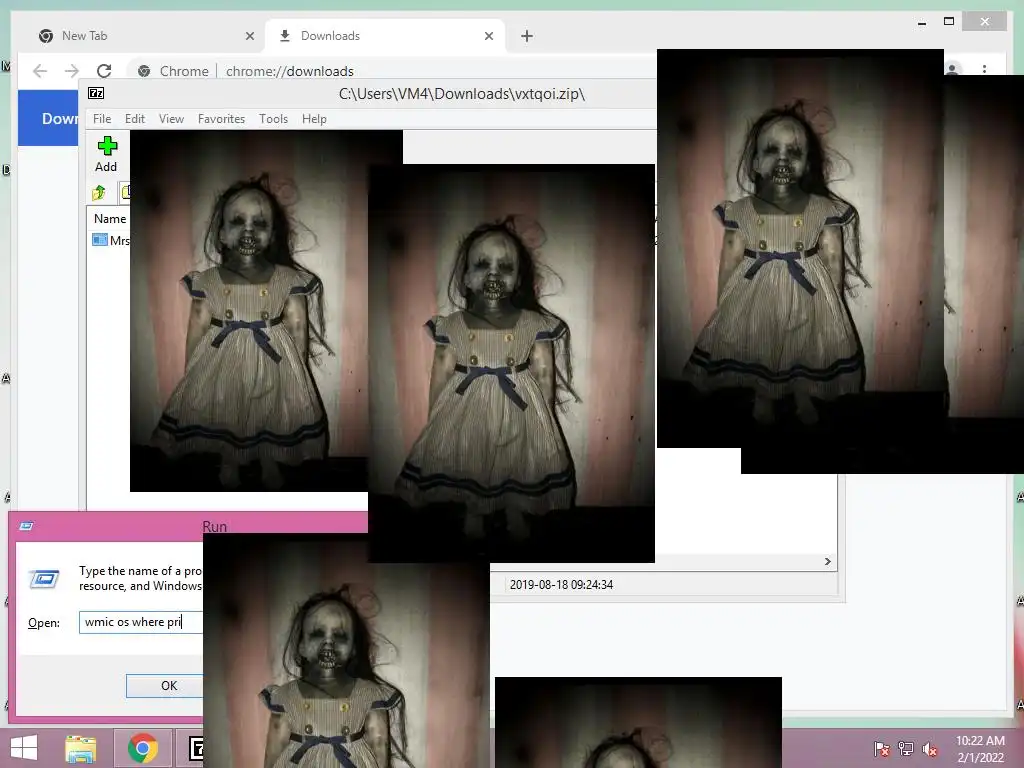Click the doll image popup over the Run dialog
The image size is (1024, 768).
(x=346, y=650)
